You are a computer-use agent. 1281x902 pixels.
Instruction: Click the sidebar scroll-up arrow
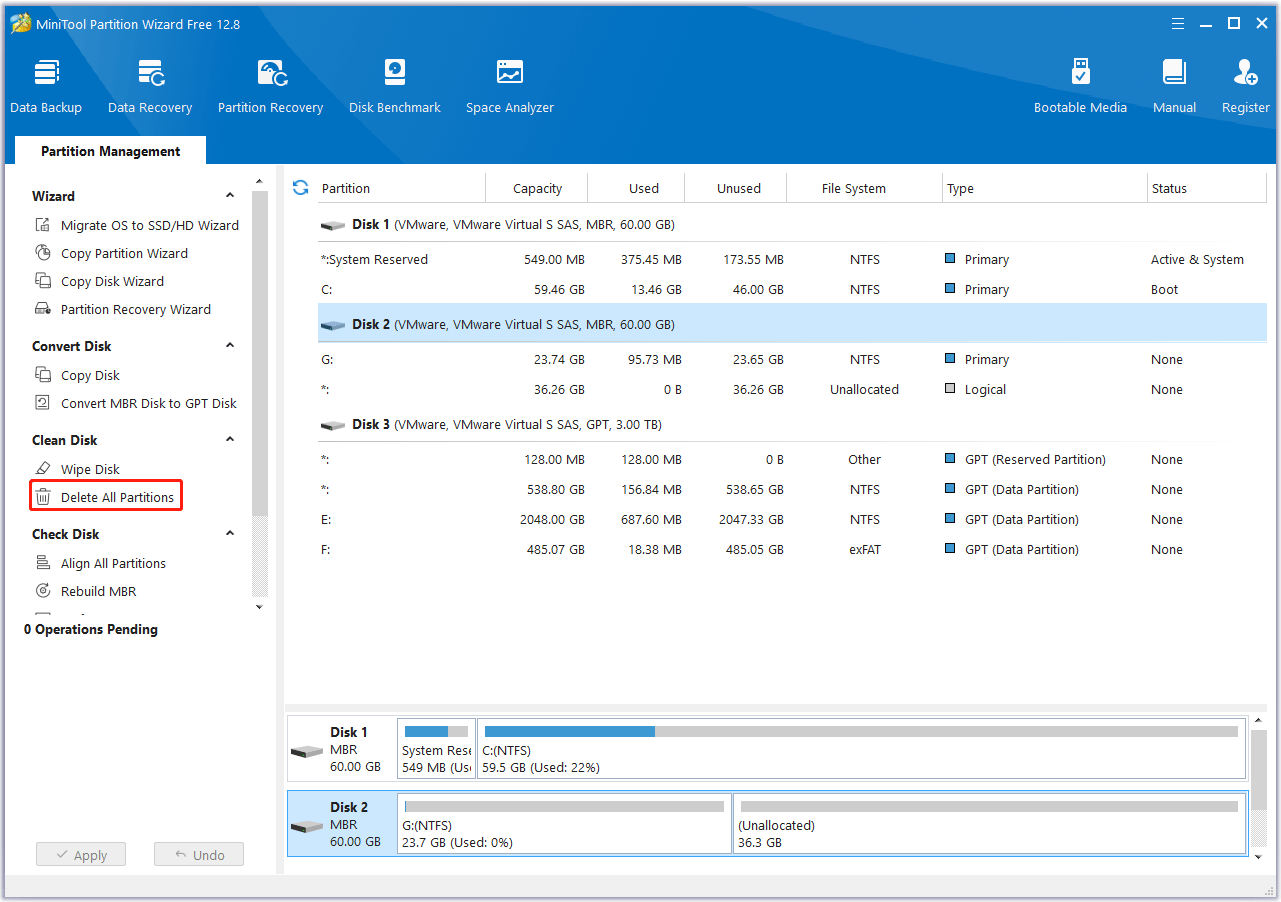pyautogui.click(x=260, y=182)
